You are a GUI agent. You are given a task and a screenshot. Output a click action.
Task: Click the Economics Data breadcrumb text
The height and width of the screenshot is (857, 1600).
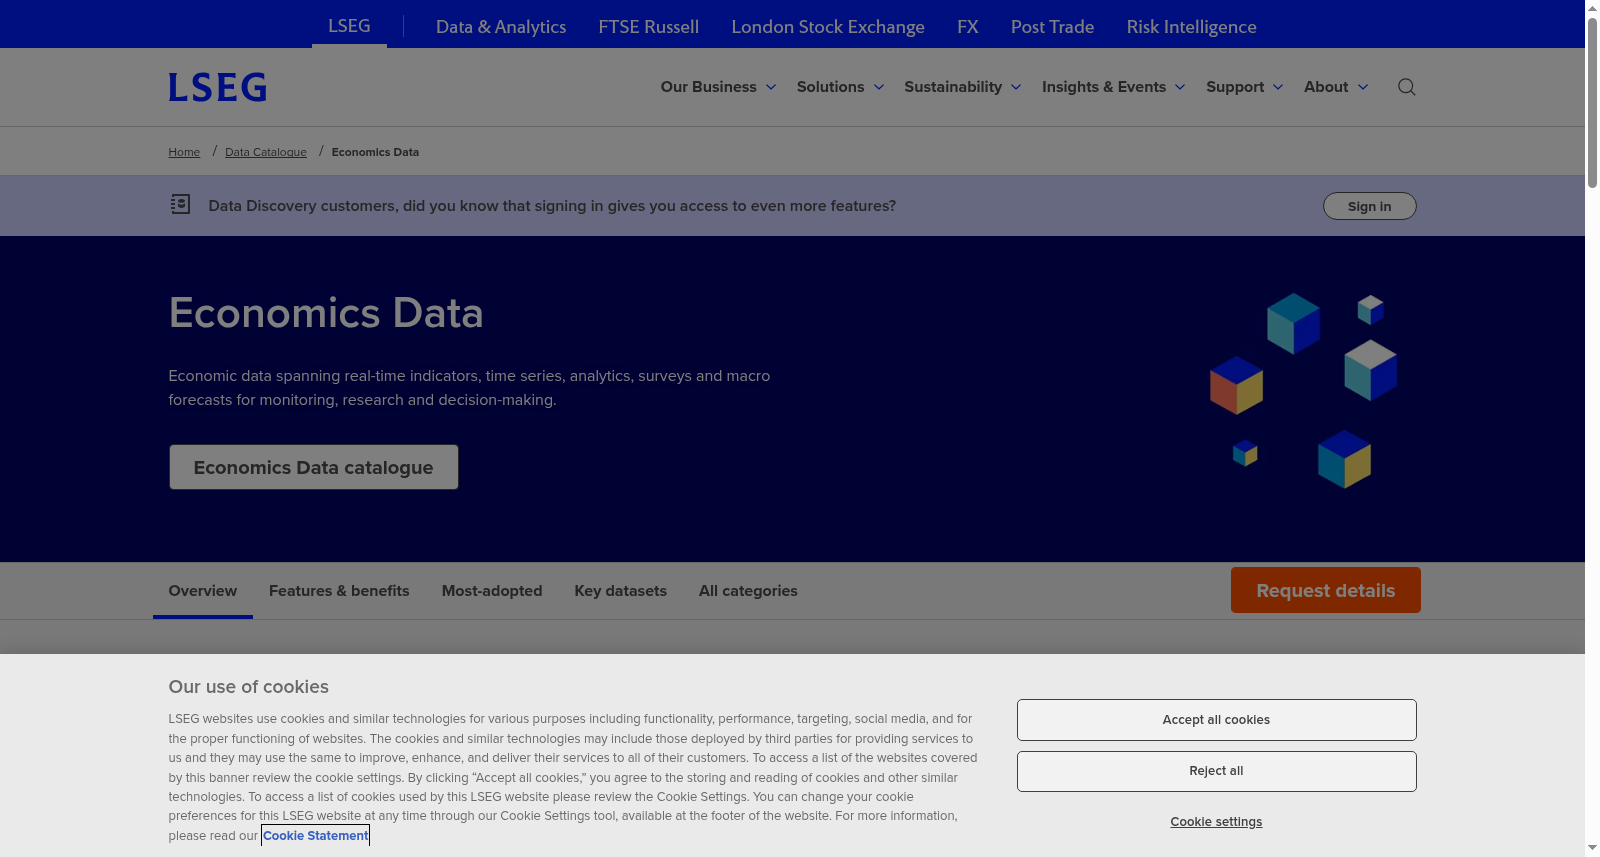coord(375,152)
